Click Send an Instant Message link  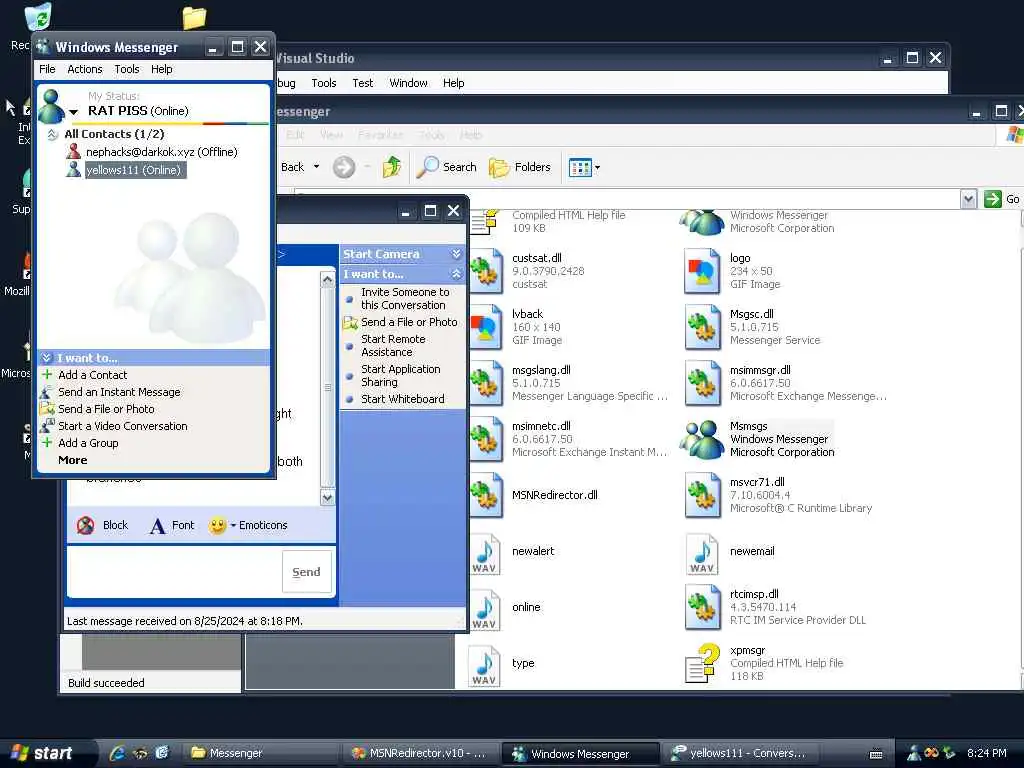(119, 392)
